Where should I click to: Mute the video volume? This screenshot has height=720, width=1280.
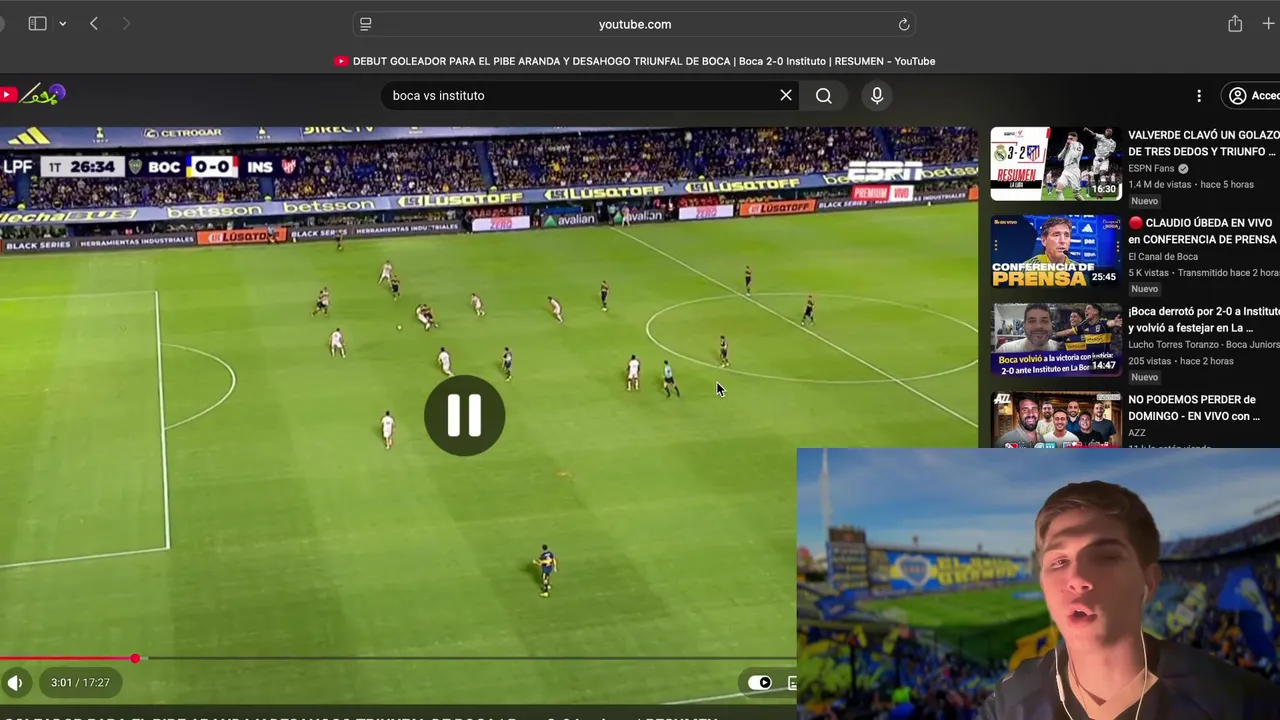(15, 683)
